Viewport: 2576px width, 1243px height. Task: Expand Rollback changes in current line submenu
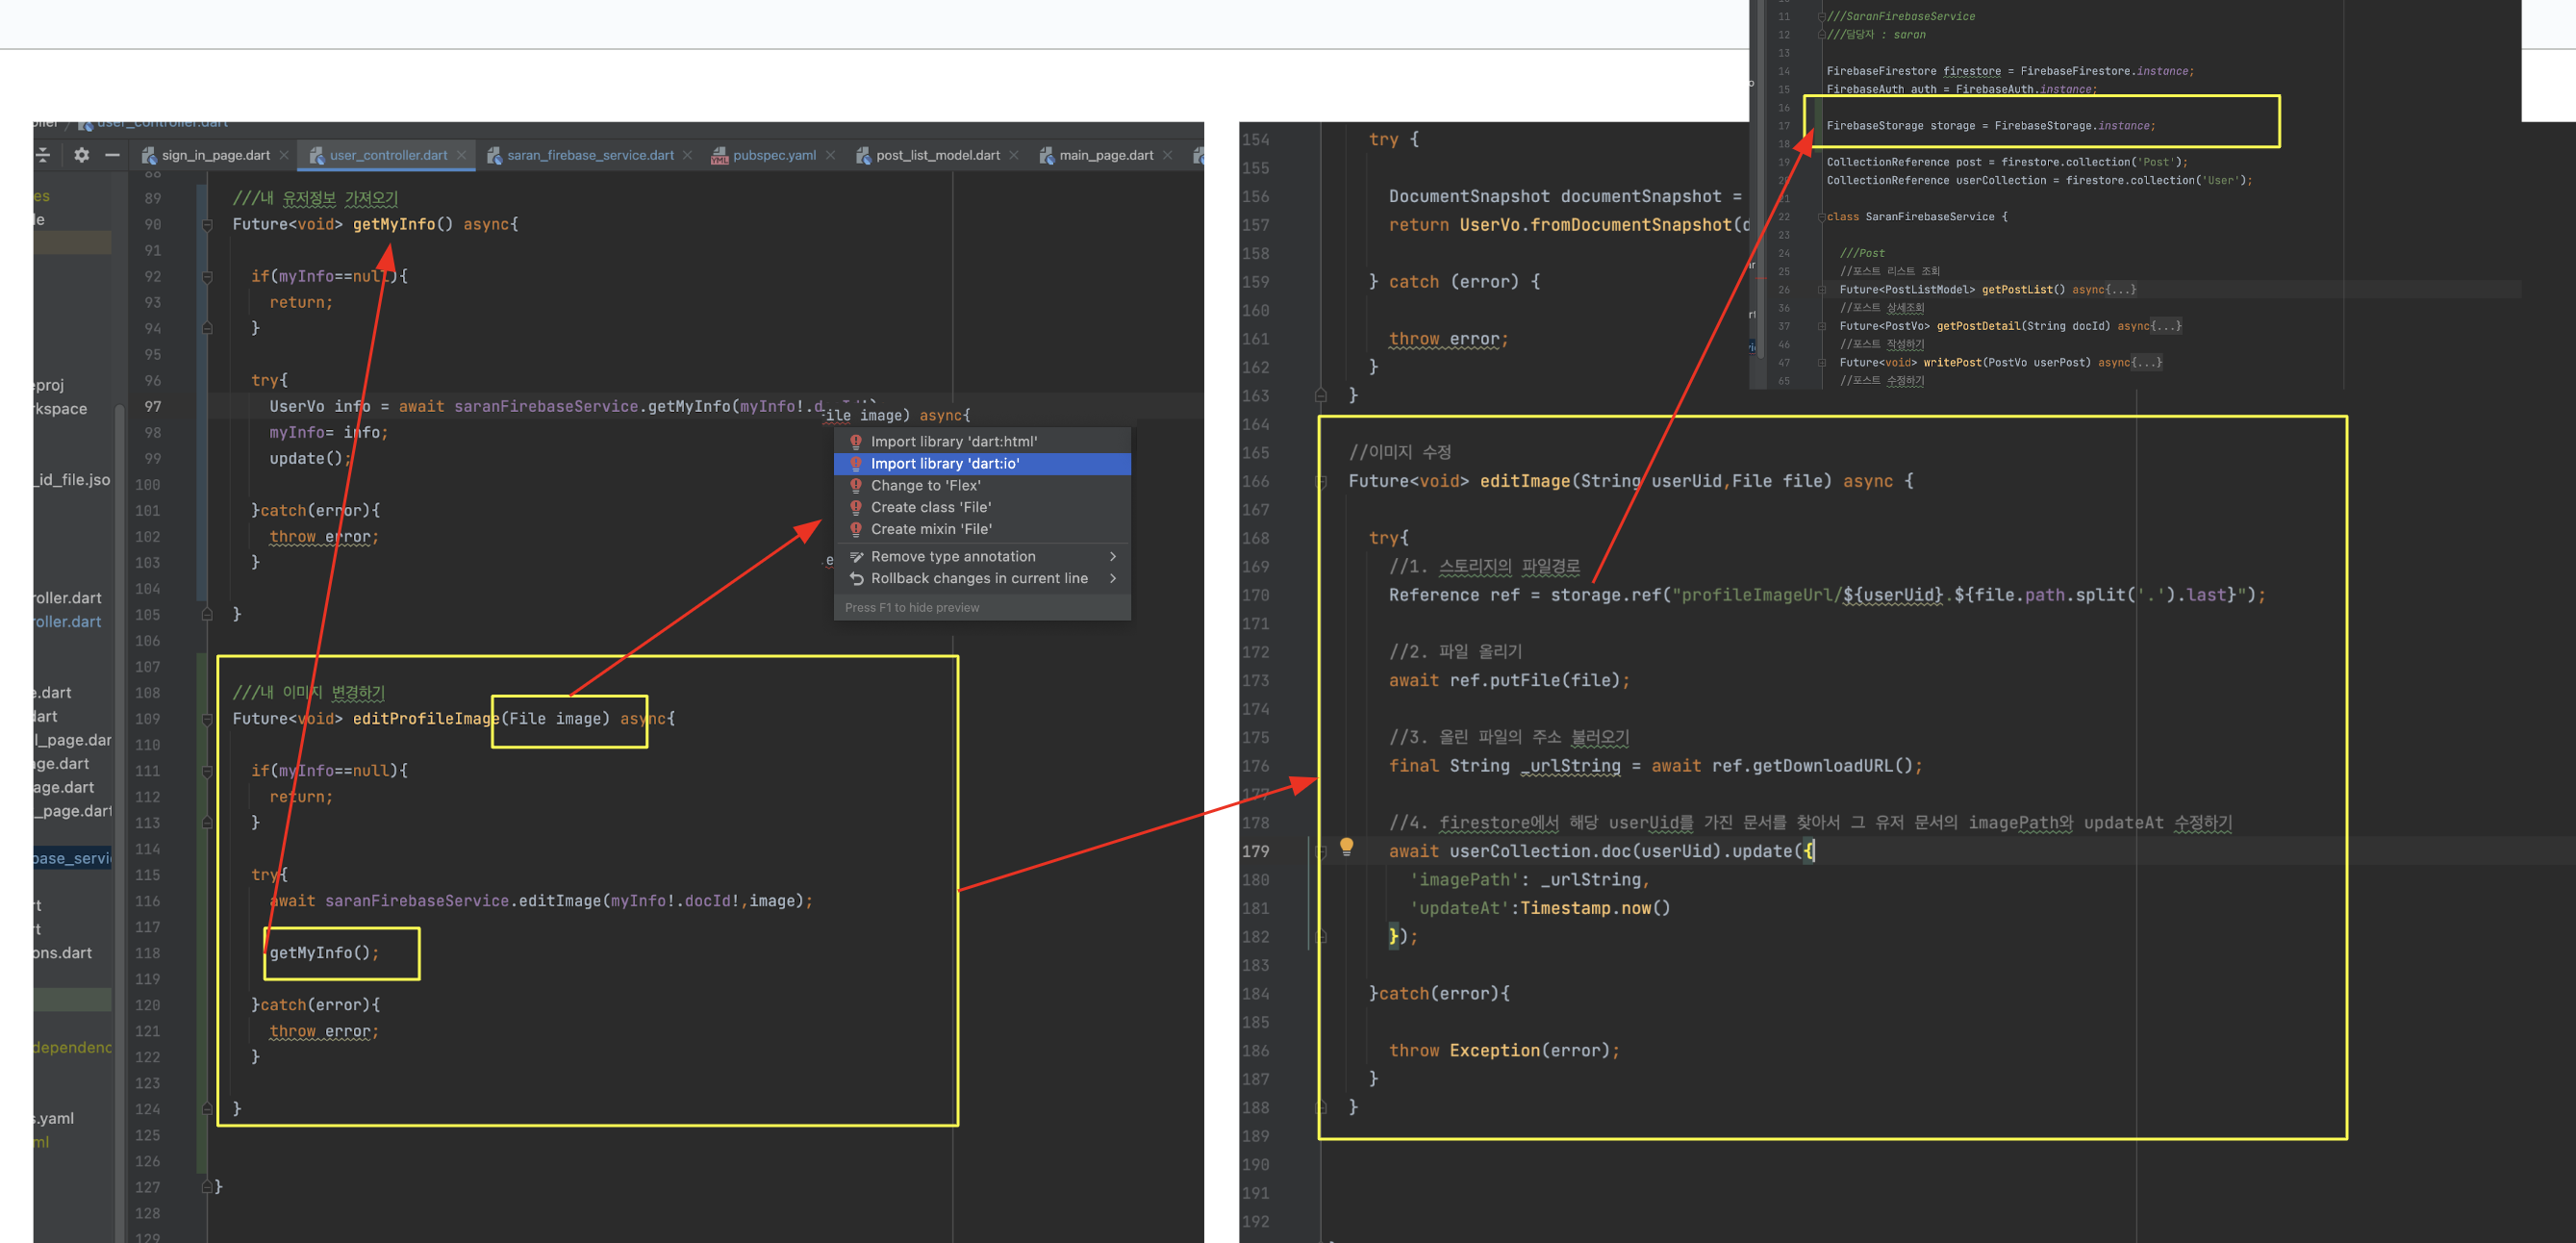(x=1112, y=579)
